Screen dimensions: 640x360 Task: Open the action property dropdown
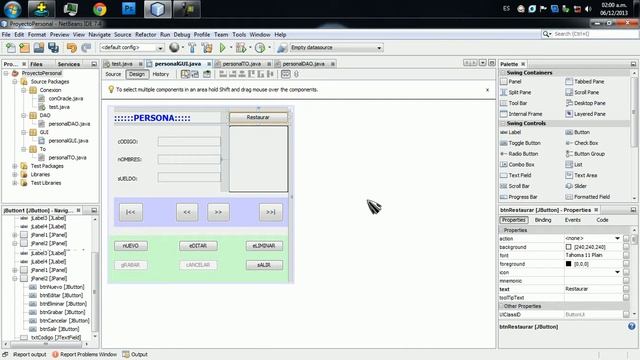(x=617, y=238)
